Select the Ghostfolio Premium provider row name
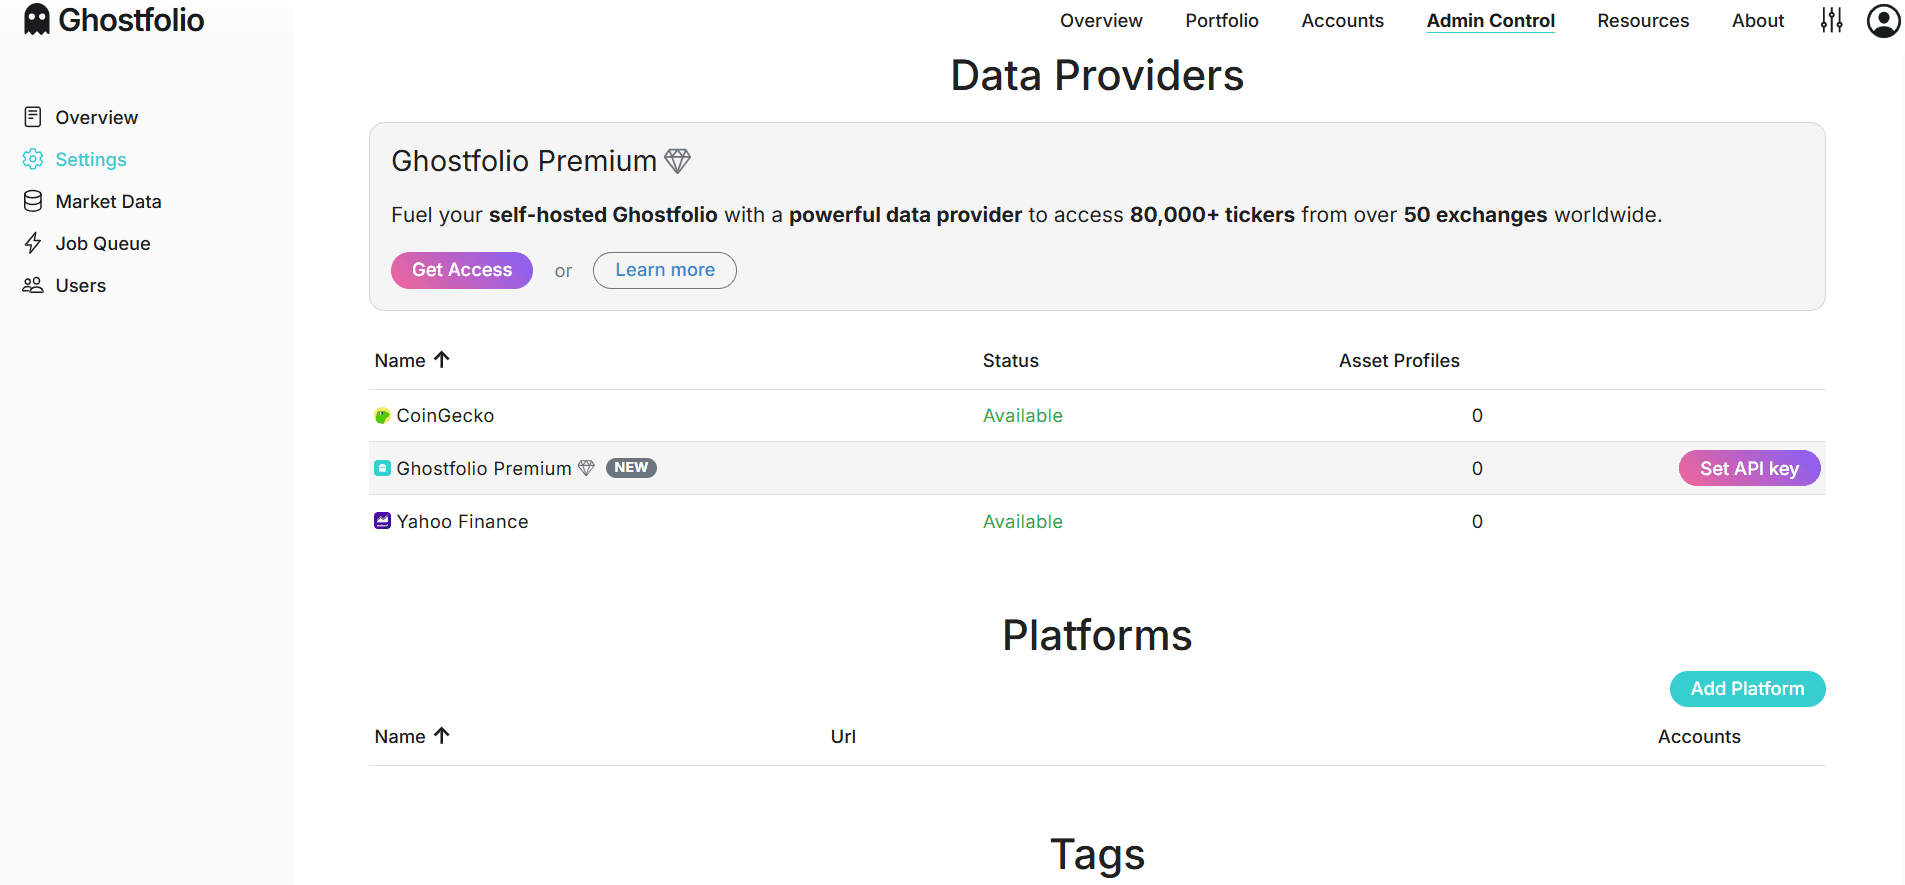This screenshot has width=1905, height=885. [x=484, y=469]
